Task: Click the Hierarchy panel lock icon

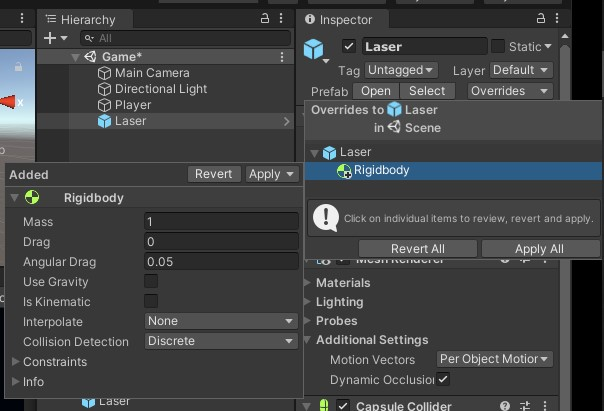Action: (x=265, y=18)
